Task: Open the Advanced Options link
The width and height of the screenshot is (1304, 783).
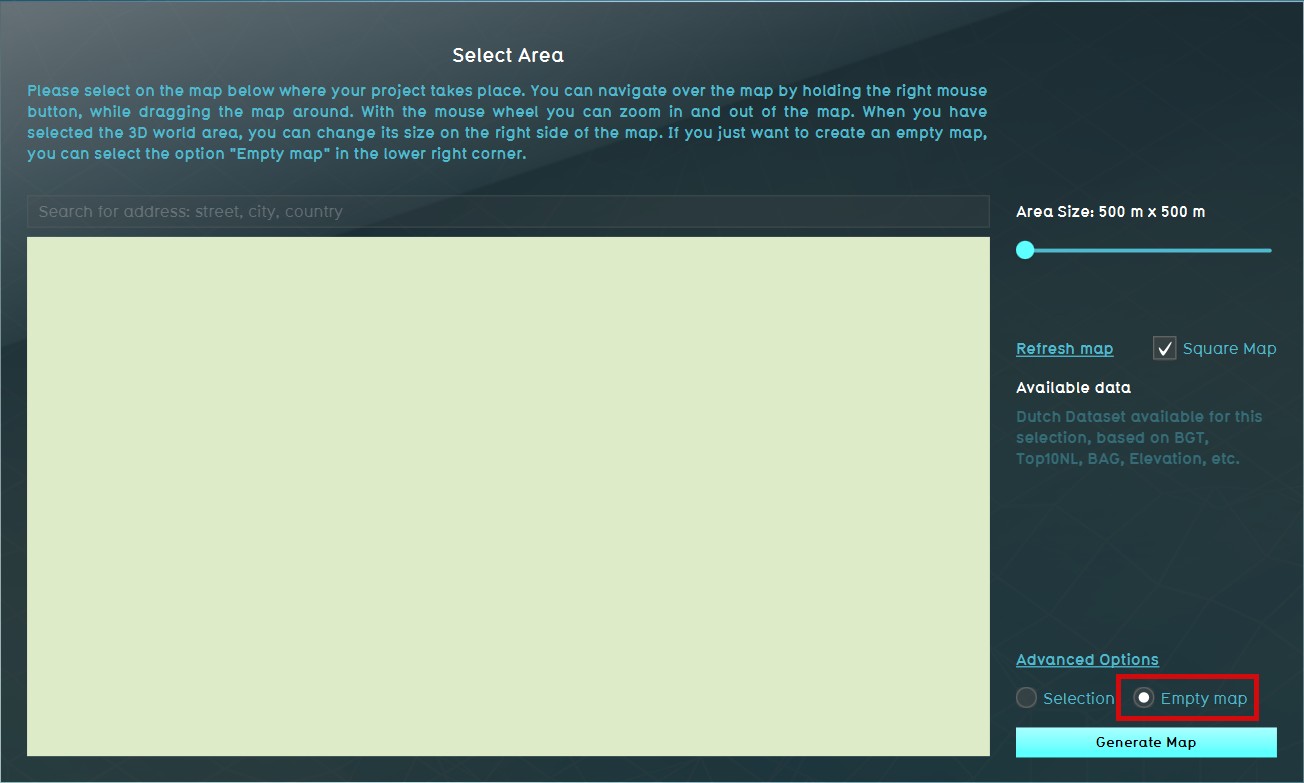Action: (x=1087, y=660)
